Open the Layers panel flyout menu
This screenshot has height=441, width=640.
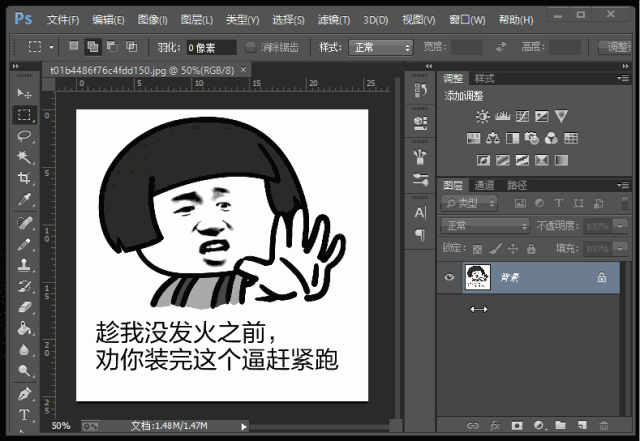click(623, 185)
